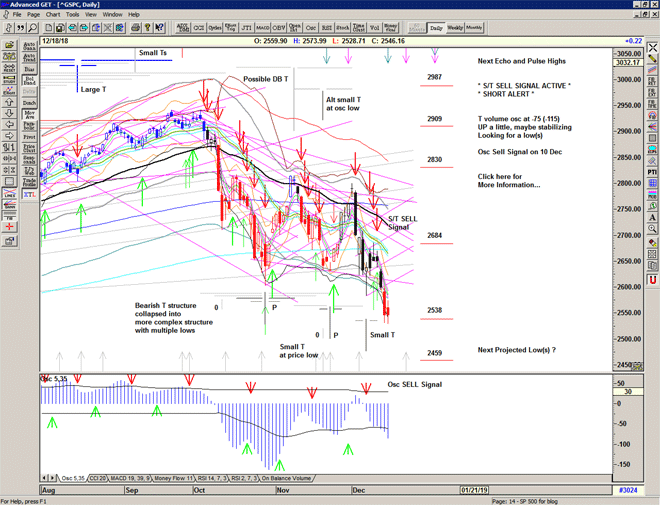Toggle the XTL indicator button

click(28, 196)
